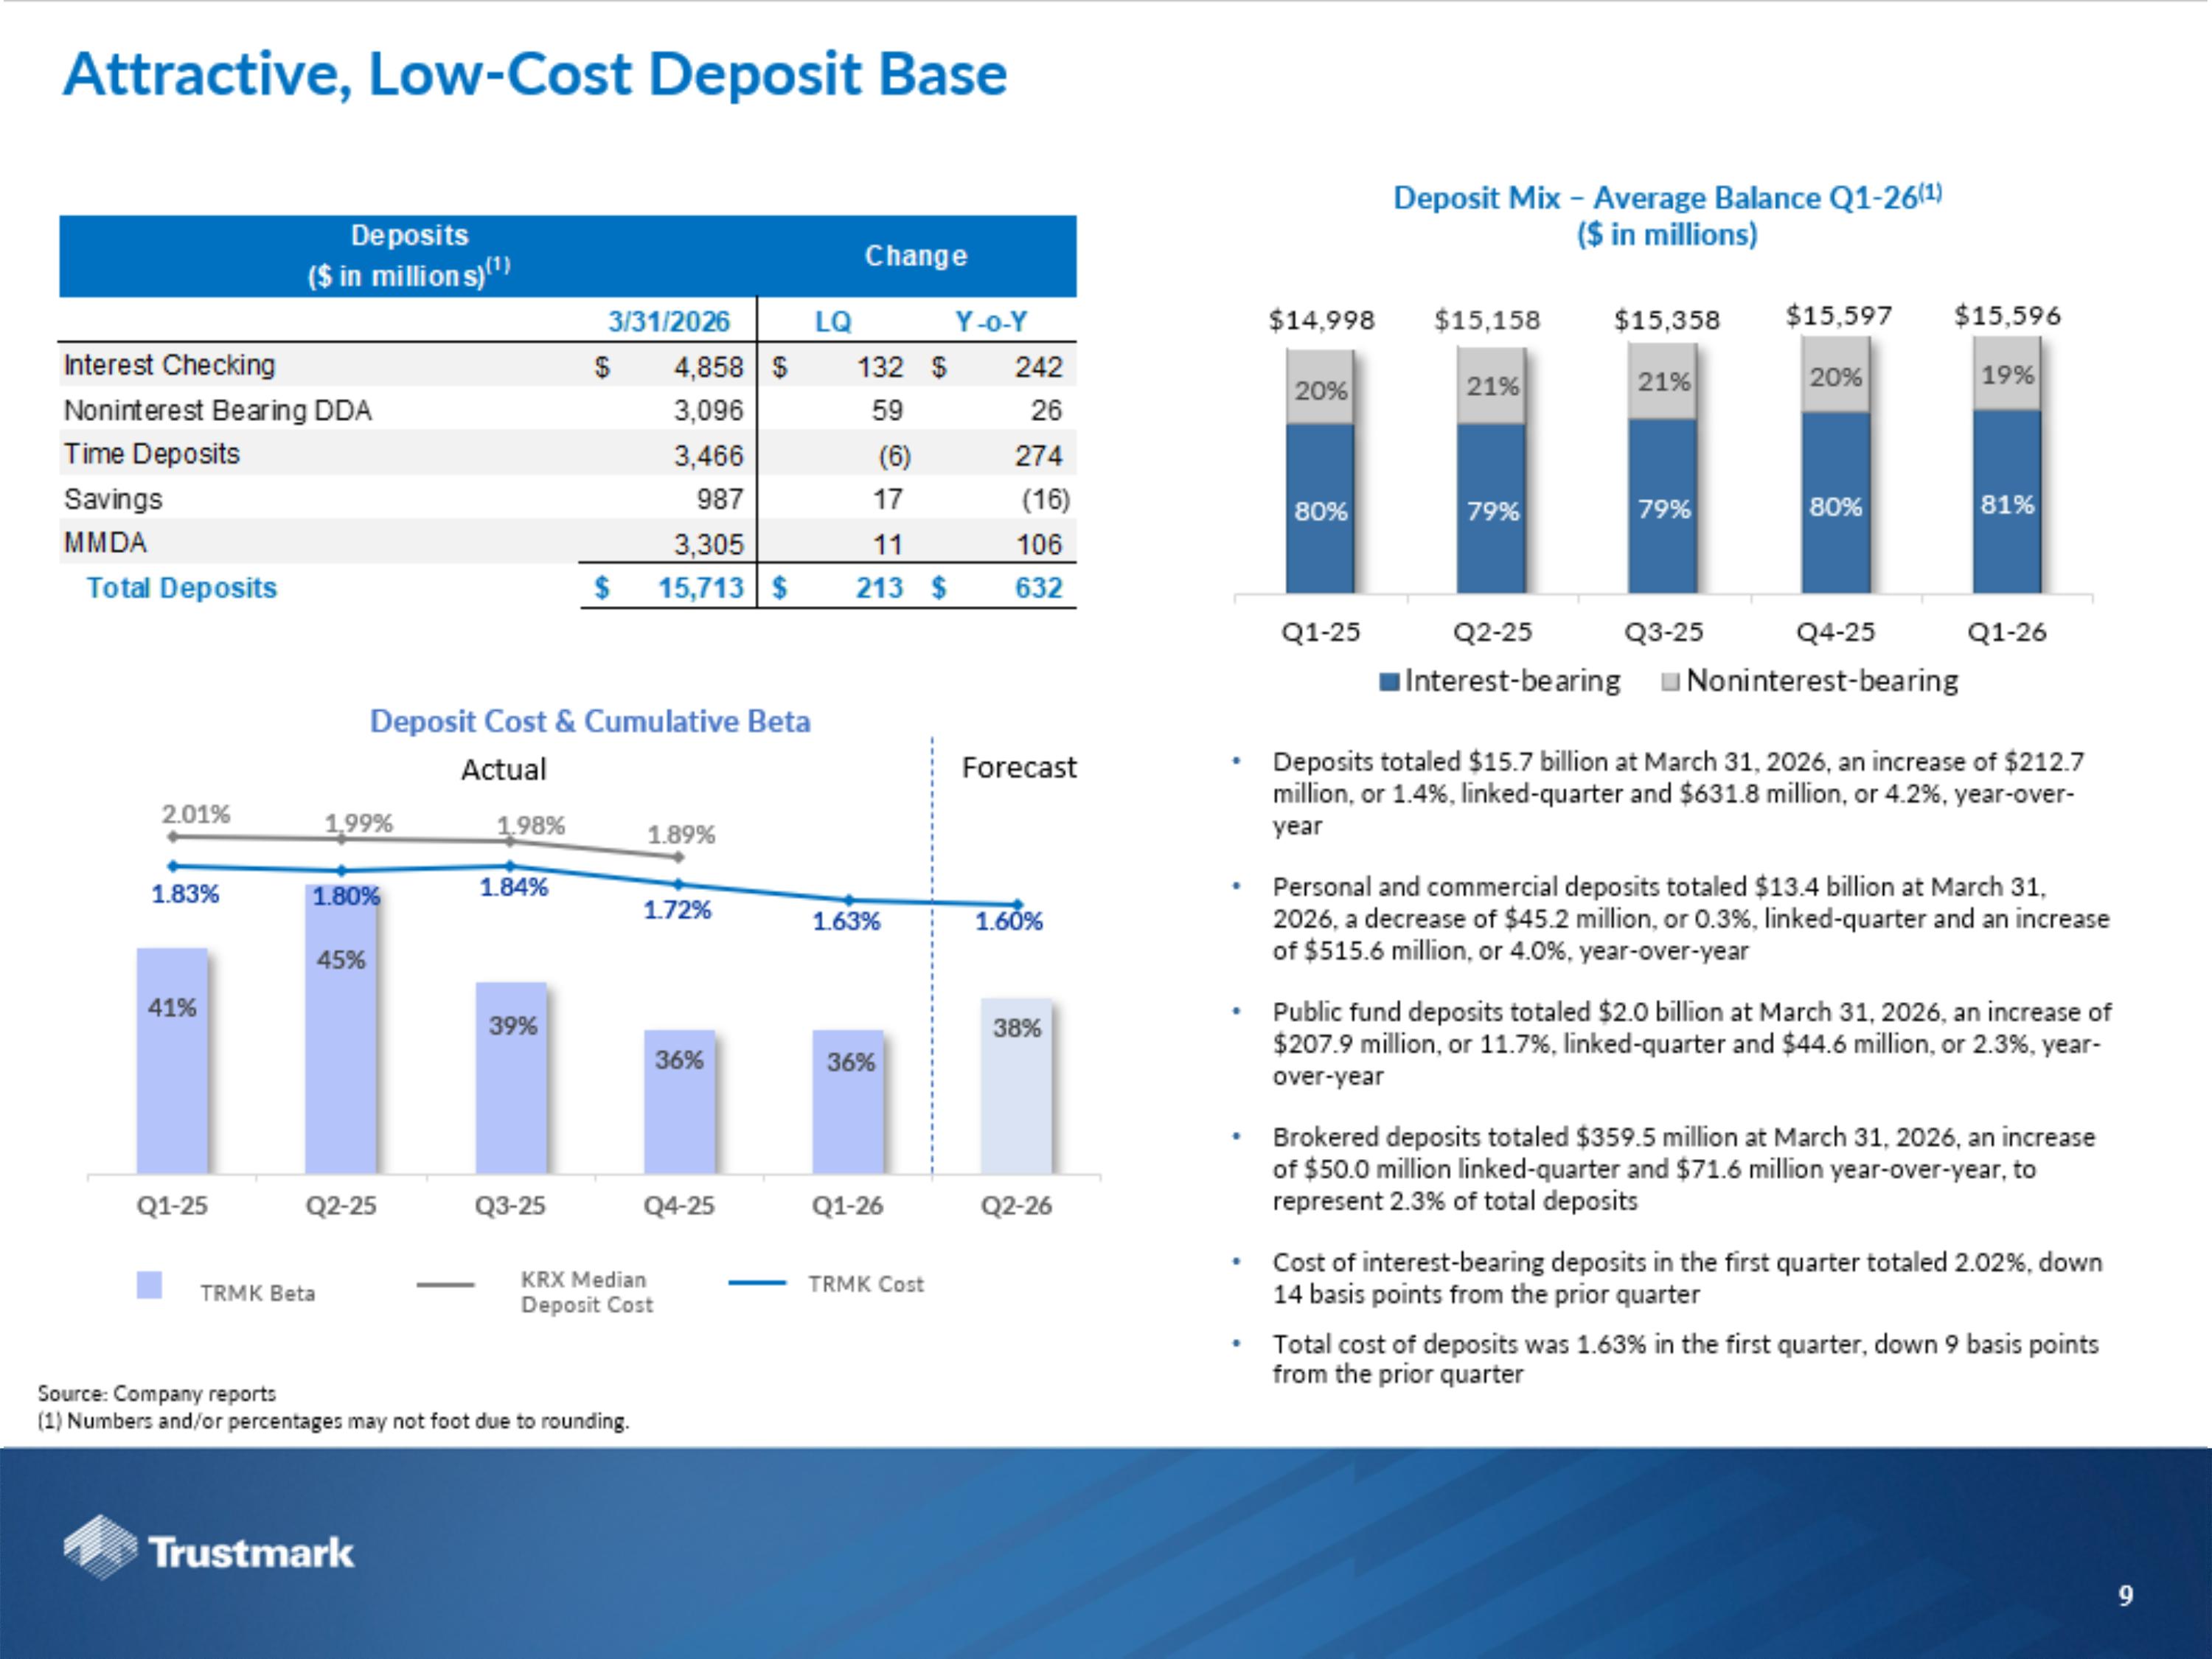This screenshot has width=2212, height=1659.
Task: Click the Interest-bearing legend square
Action: 1389,682
